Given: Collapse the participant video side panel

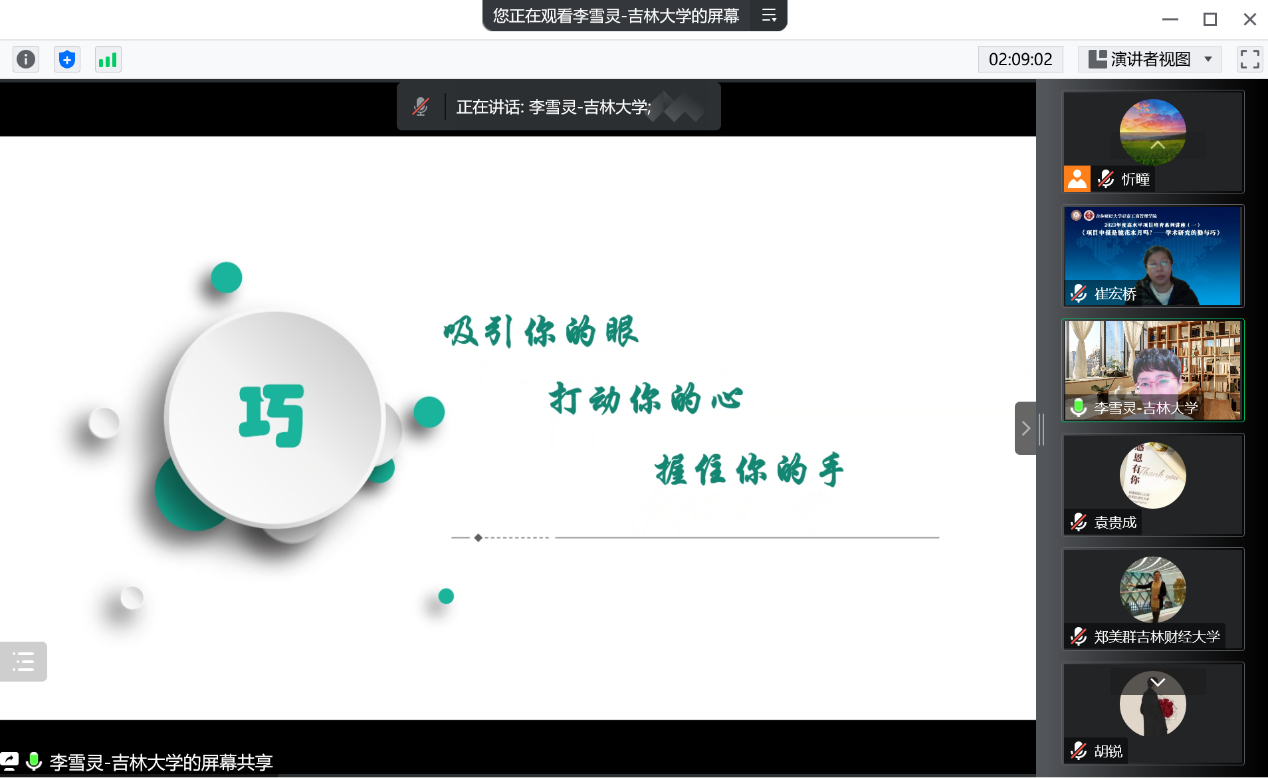Looking at the screenshot, I should click(1025, 428).
